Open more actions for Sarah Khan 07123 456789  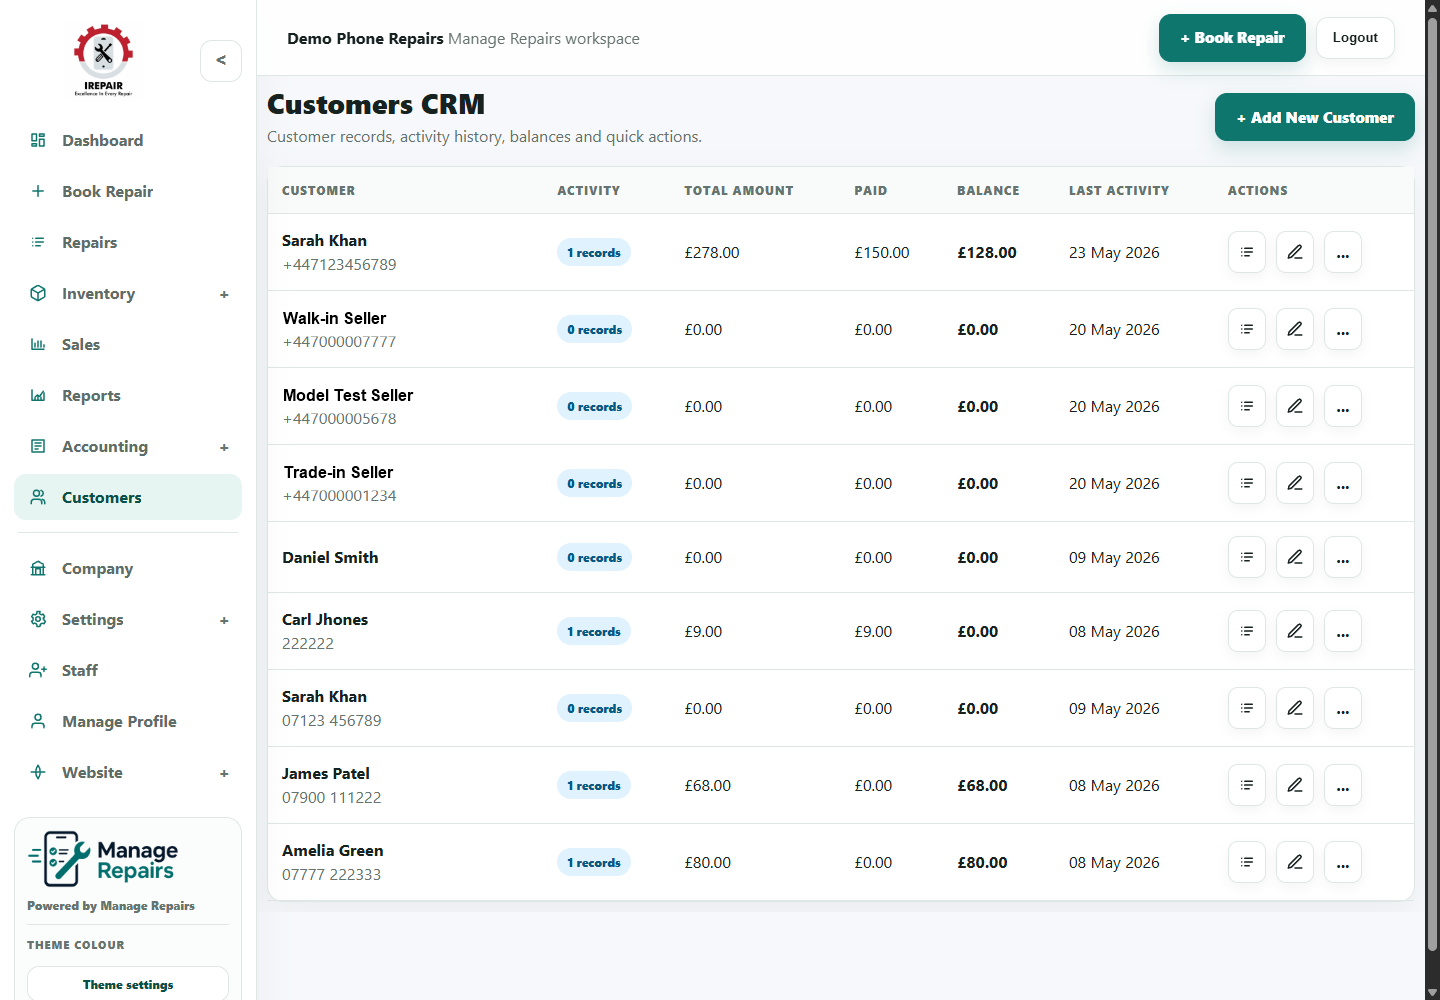pyautogui.click(x=1343, y=708)
